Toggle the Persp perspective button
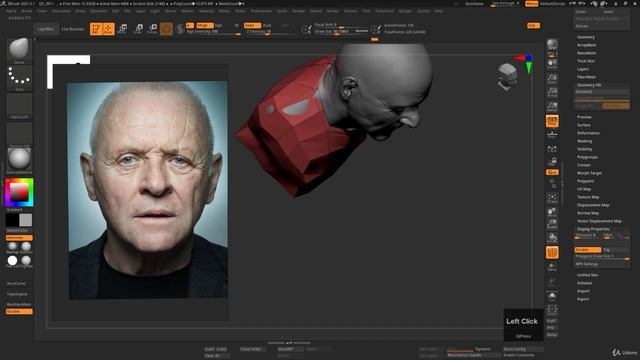 click(x=552, y=121)
